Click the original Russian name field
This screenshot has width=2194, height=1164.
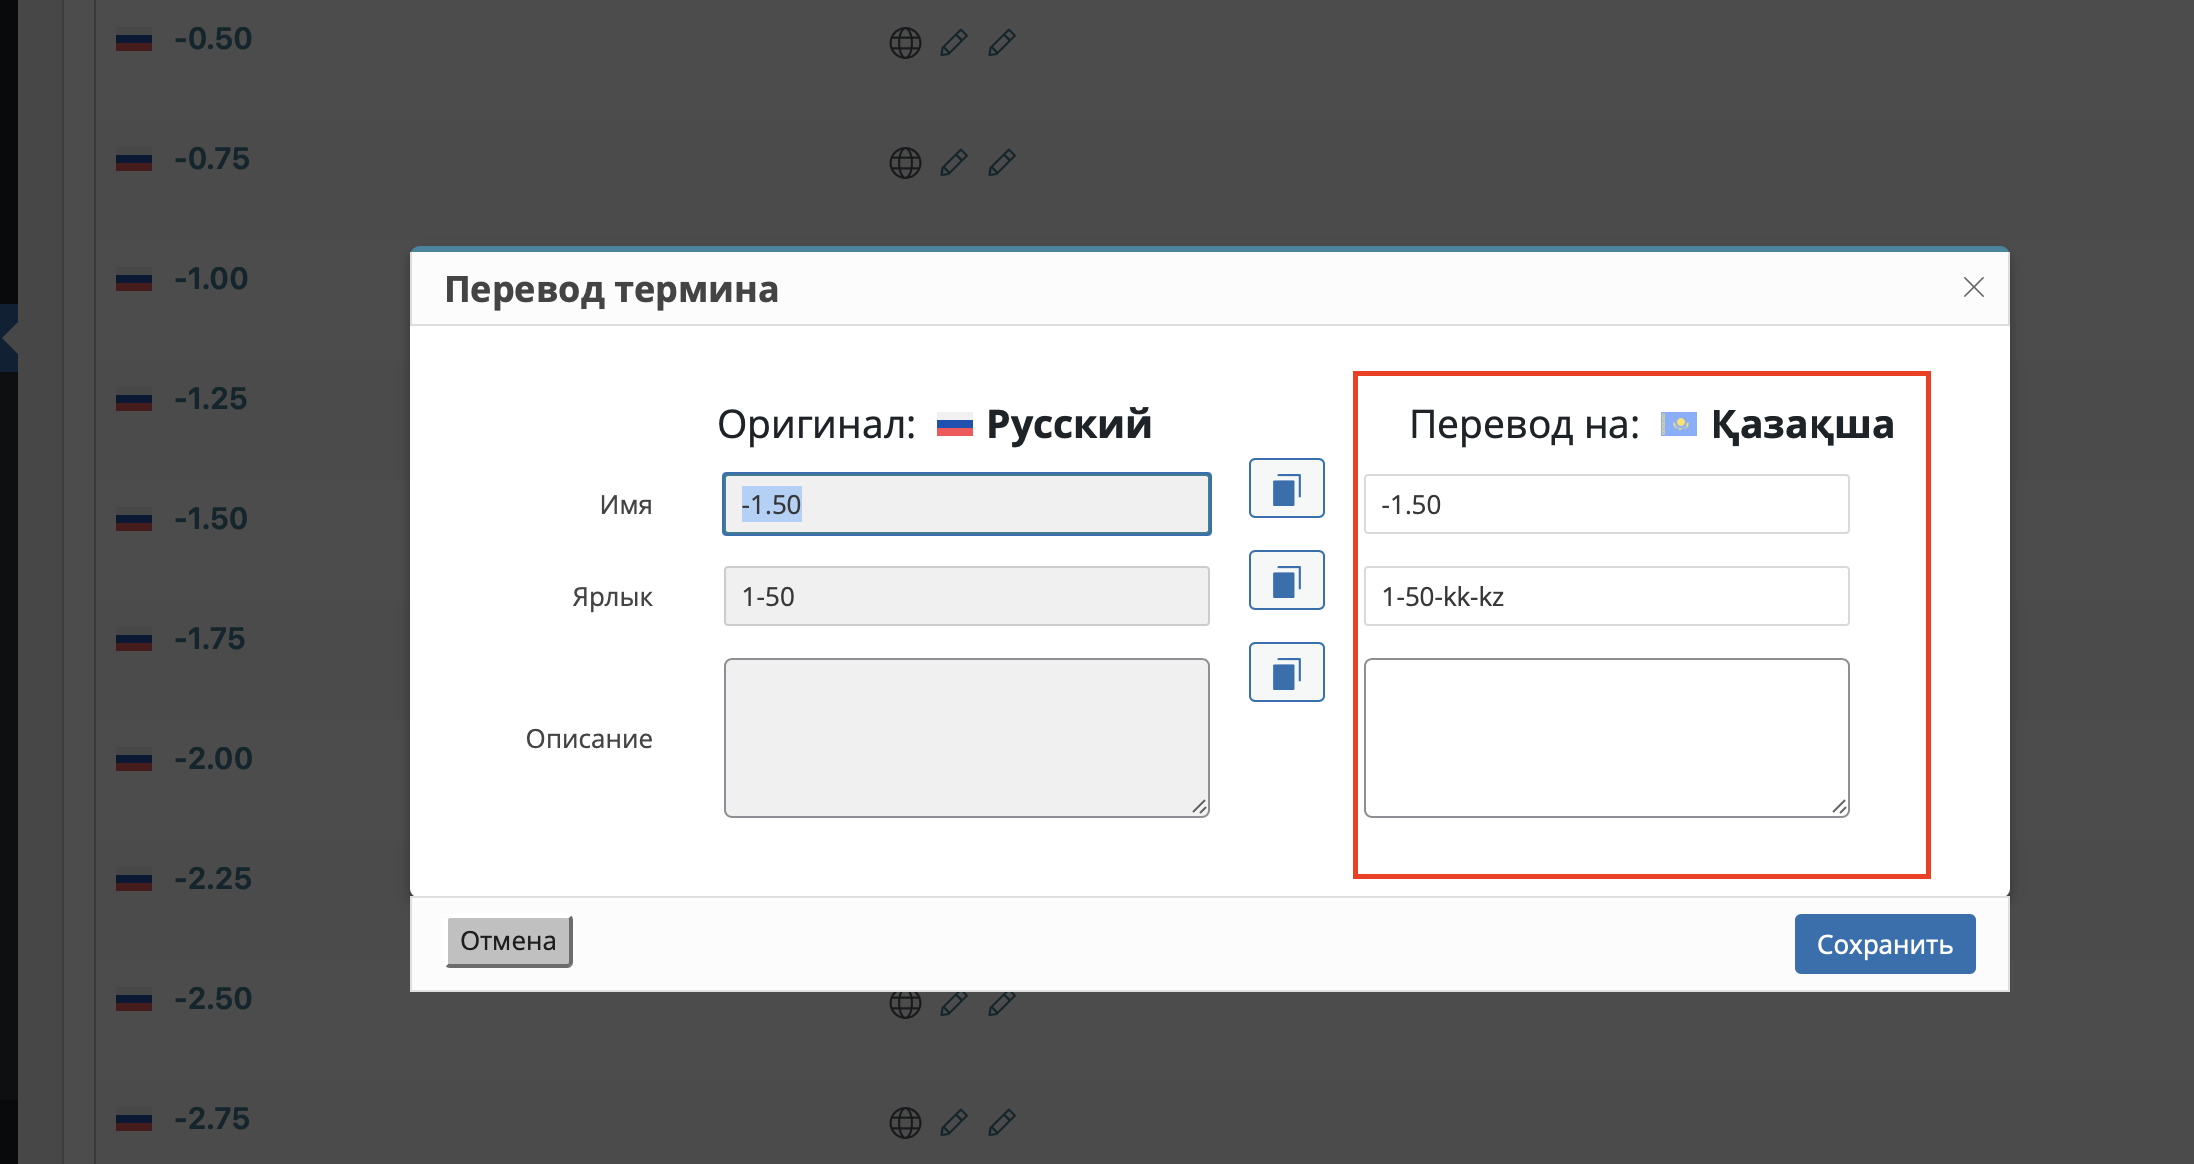point(966,505)
